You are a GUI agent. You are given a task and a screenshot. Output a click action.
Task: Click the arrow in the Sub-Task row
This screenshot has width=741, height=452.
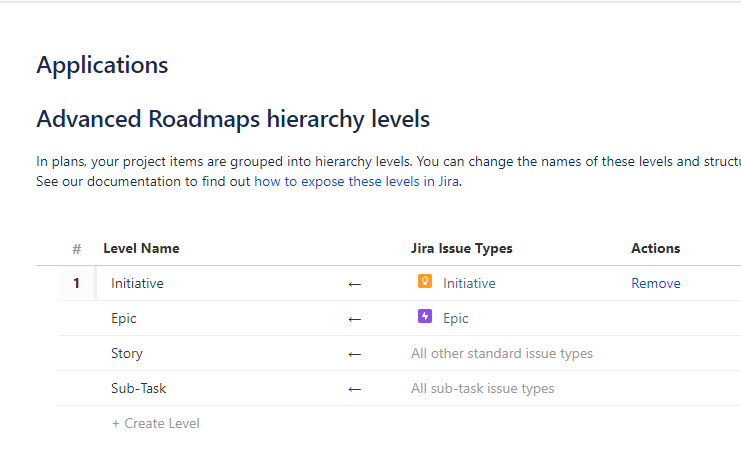click(x=354, y=389)
